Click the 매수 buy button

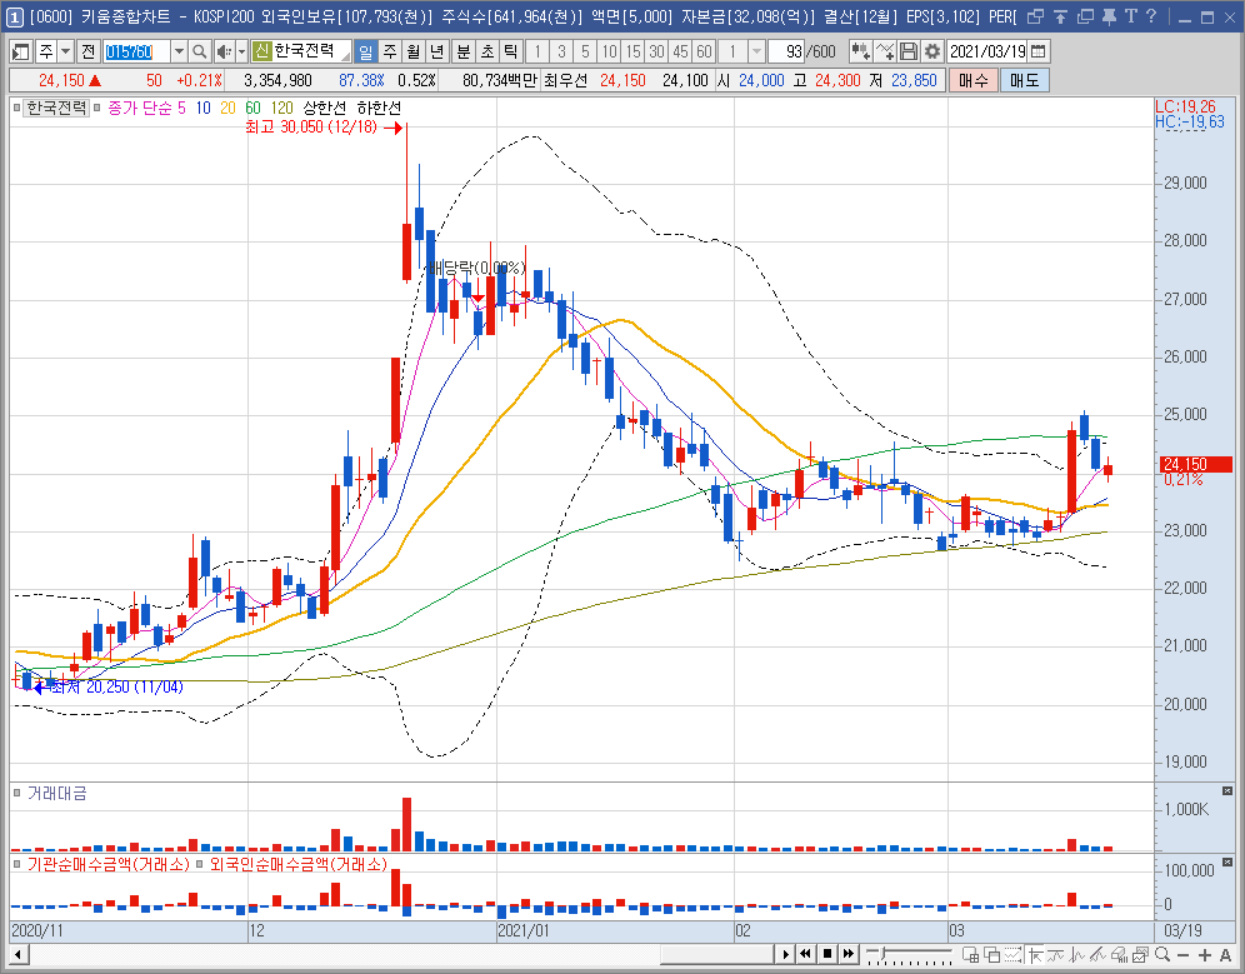(x=973, y=80)
